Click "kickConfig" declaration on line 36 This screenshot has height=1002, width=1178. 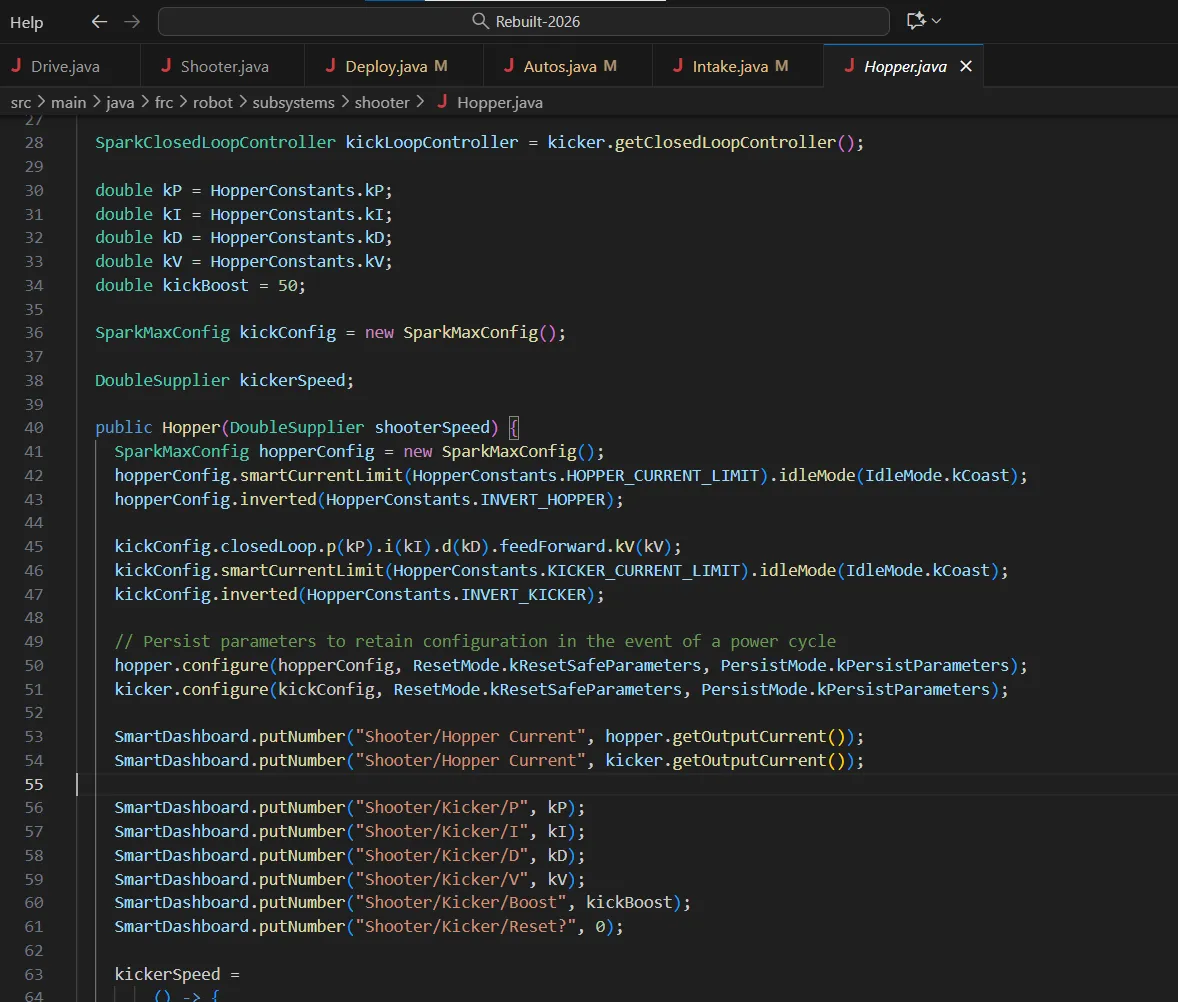(x=288, y=333)
